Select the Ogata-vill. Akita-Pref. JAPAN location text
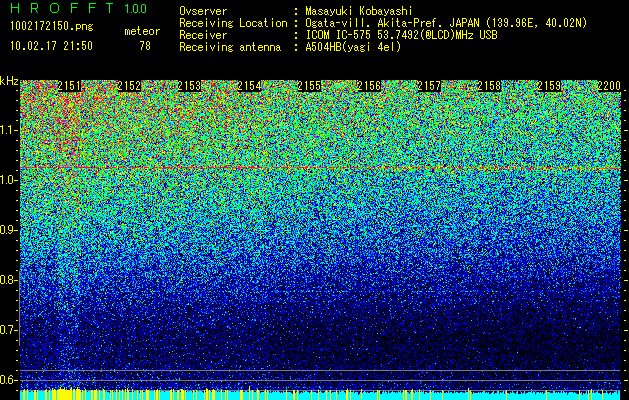629x400 pixels. (446, 23)
